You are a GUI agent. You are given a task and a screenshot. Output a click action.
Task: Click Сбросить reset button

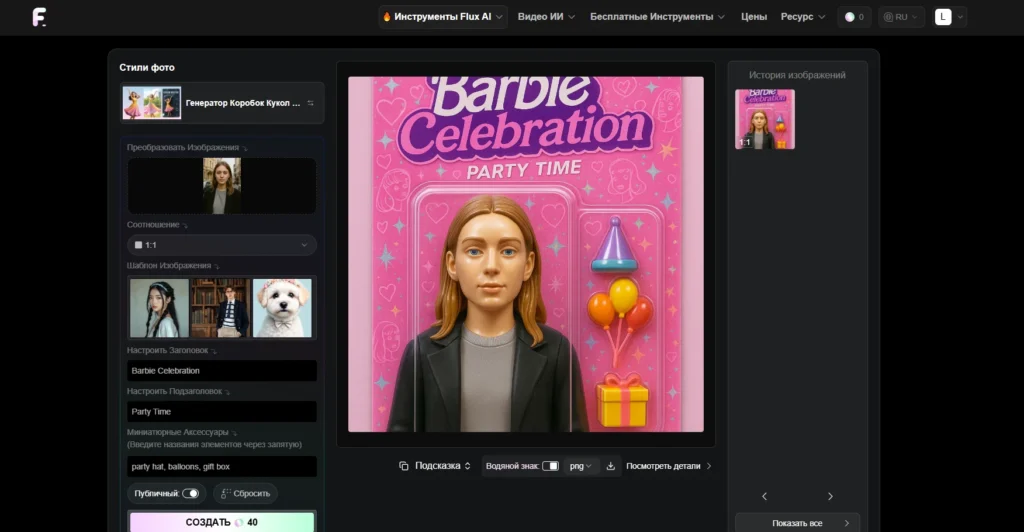[246, 493]
